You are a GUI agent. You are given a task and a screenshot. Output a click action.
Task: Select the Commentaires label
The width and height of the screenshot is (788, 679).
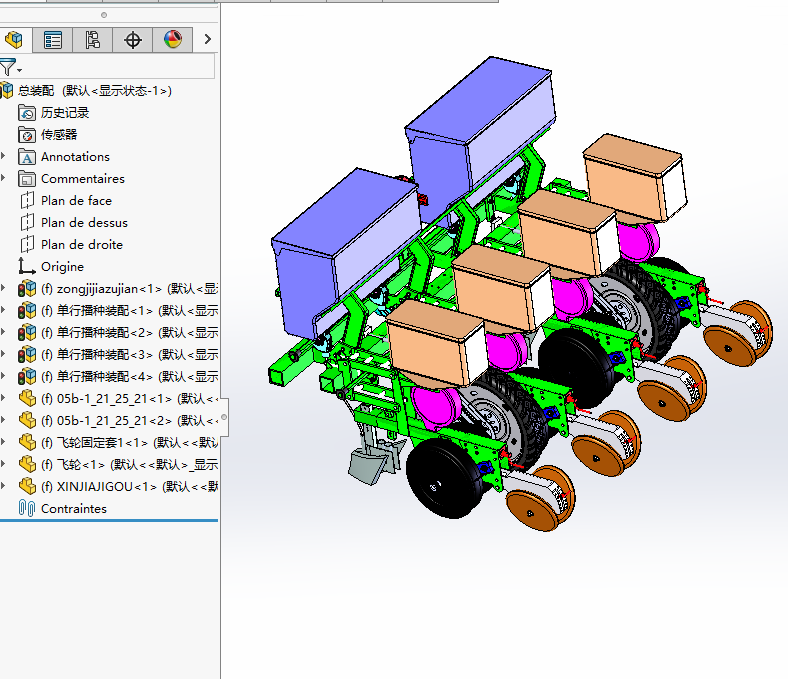point(83,179)
